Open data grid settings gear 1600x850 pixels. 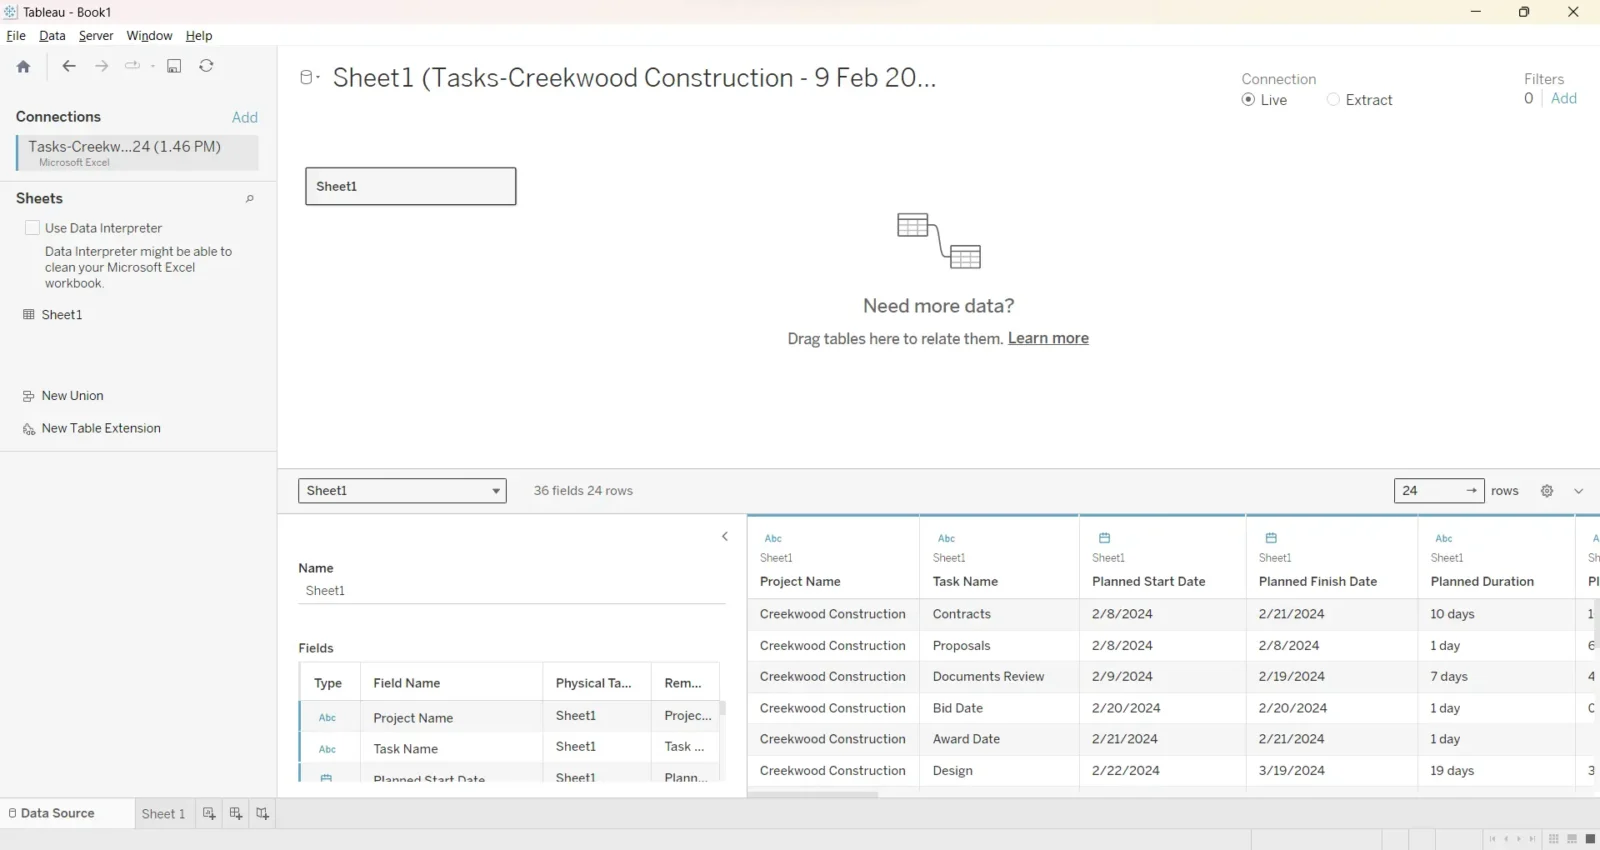[1547, 491]
